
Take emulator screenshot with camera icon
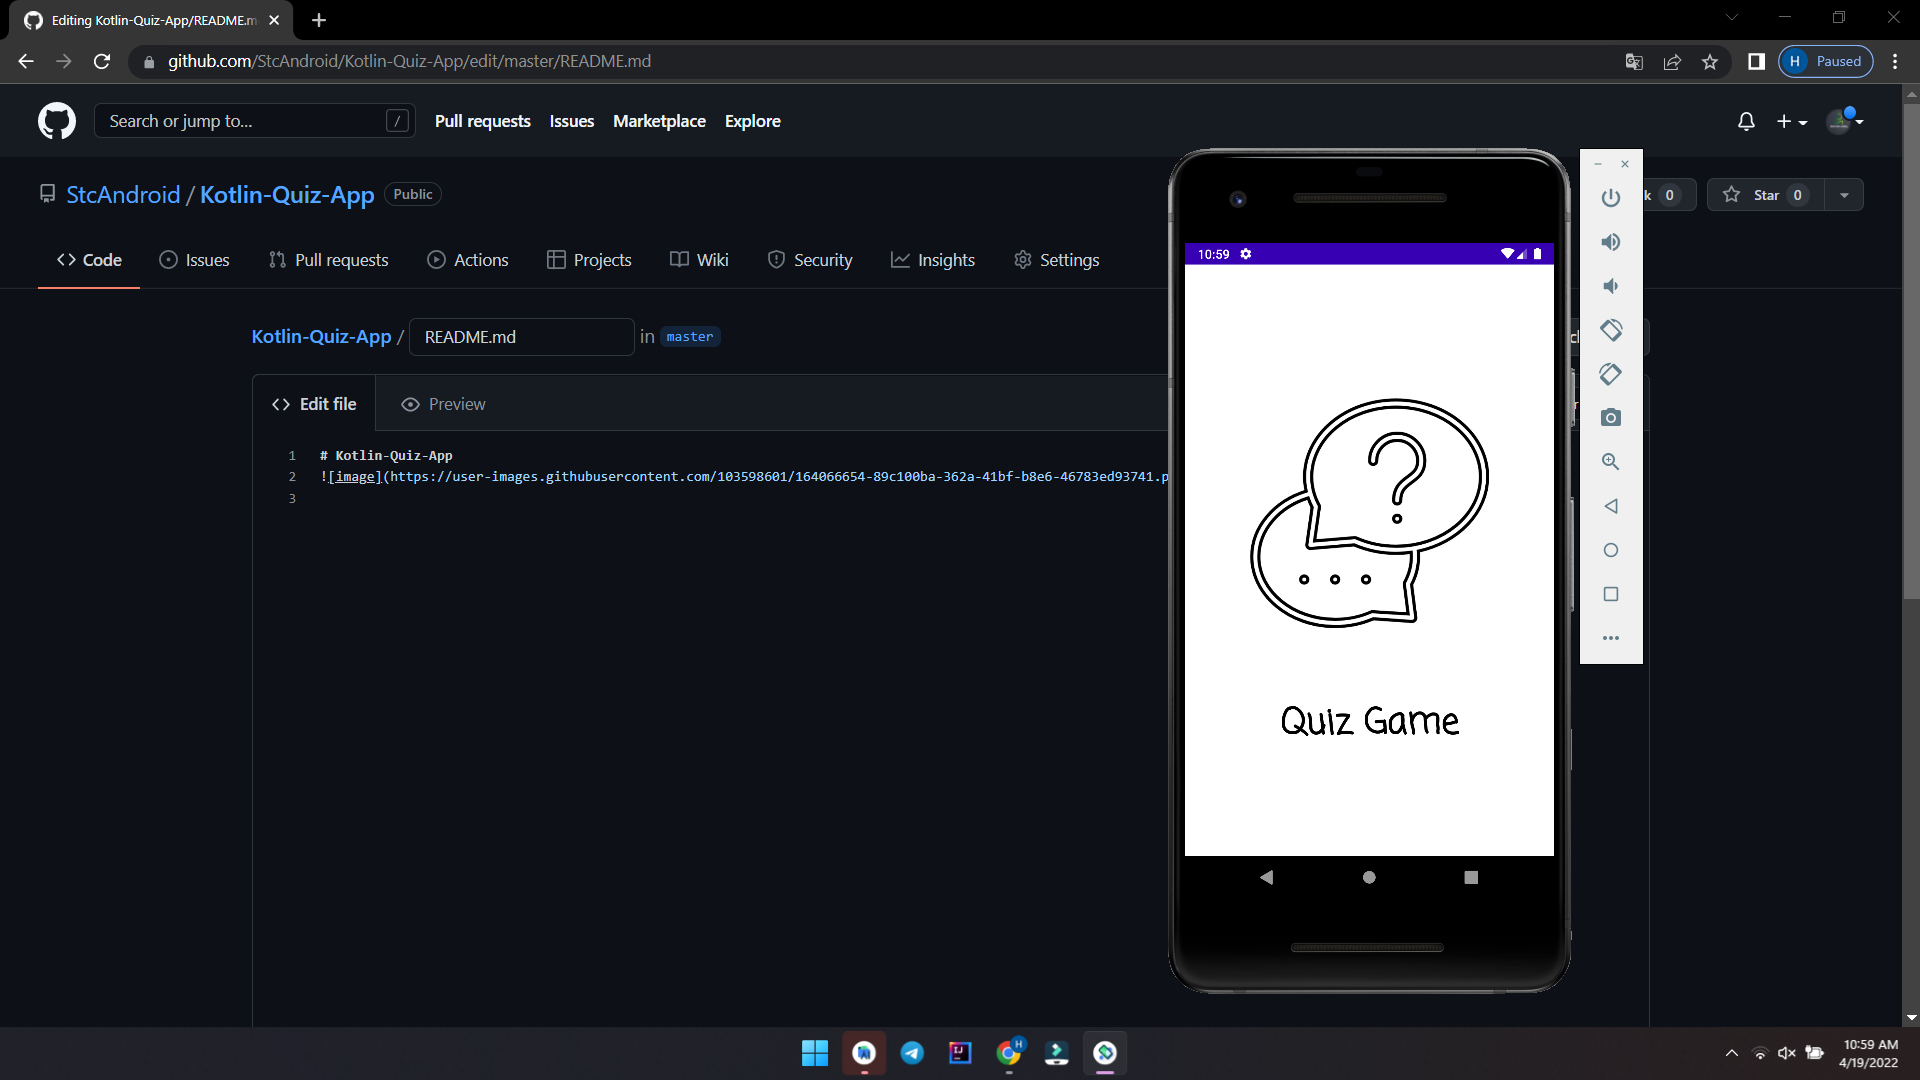(x=1610, y=418)
